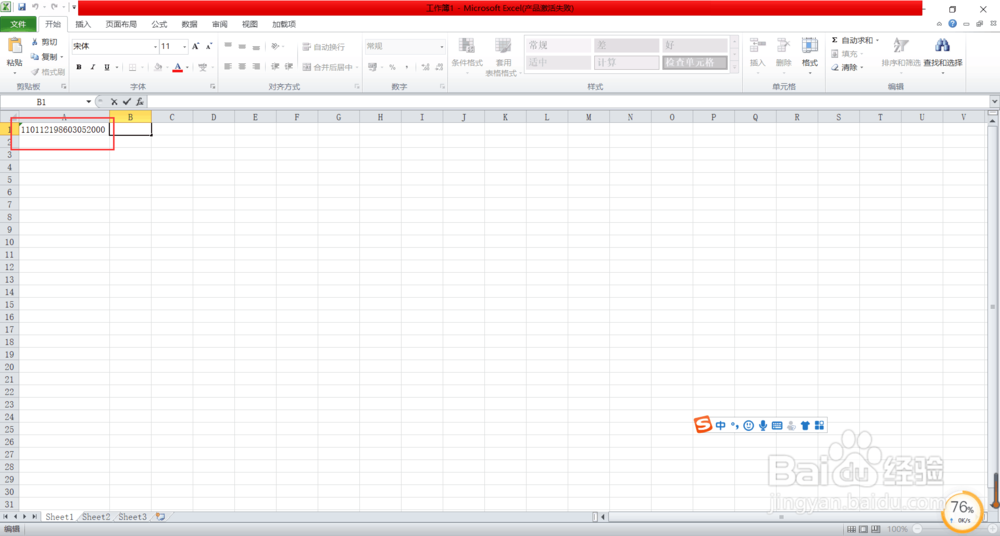This screenshot has height=536, width=1000.
Task: Click Delete cells (删除) button
Action: (784, 56)
